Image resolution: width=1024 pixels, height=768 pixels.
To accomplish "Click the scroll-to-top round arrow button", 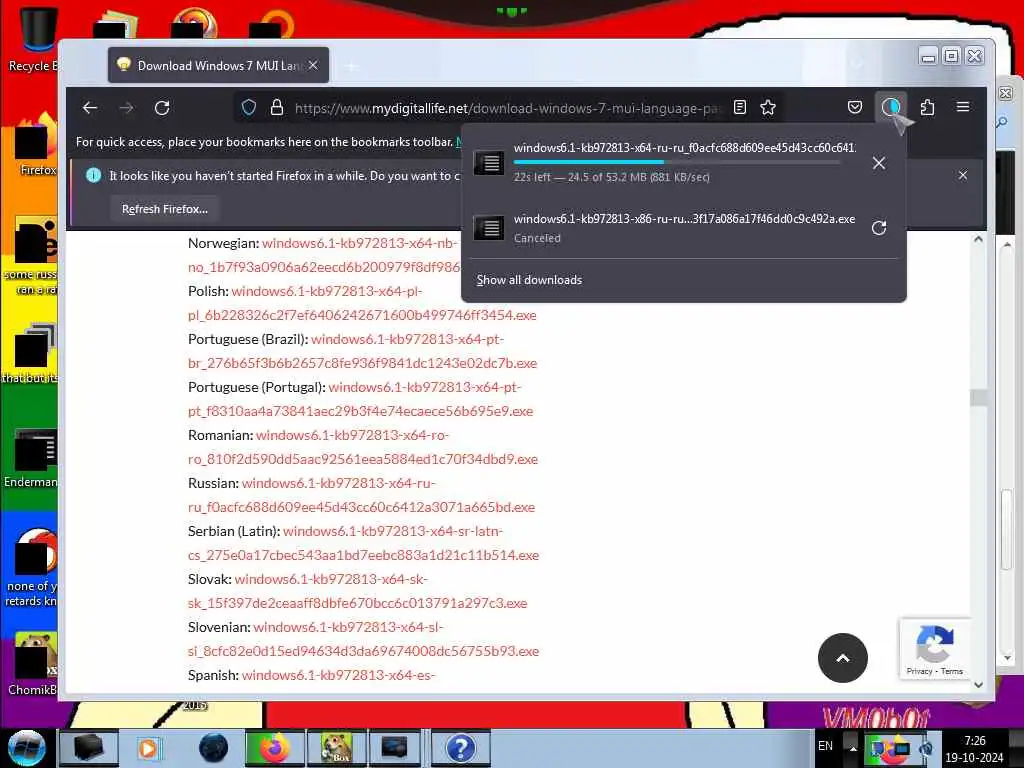I will pyautogui.click(x=842, y=658).
